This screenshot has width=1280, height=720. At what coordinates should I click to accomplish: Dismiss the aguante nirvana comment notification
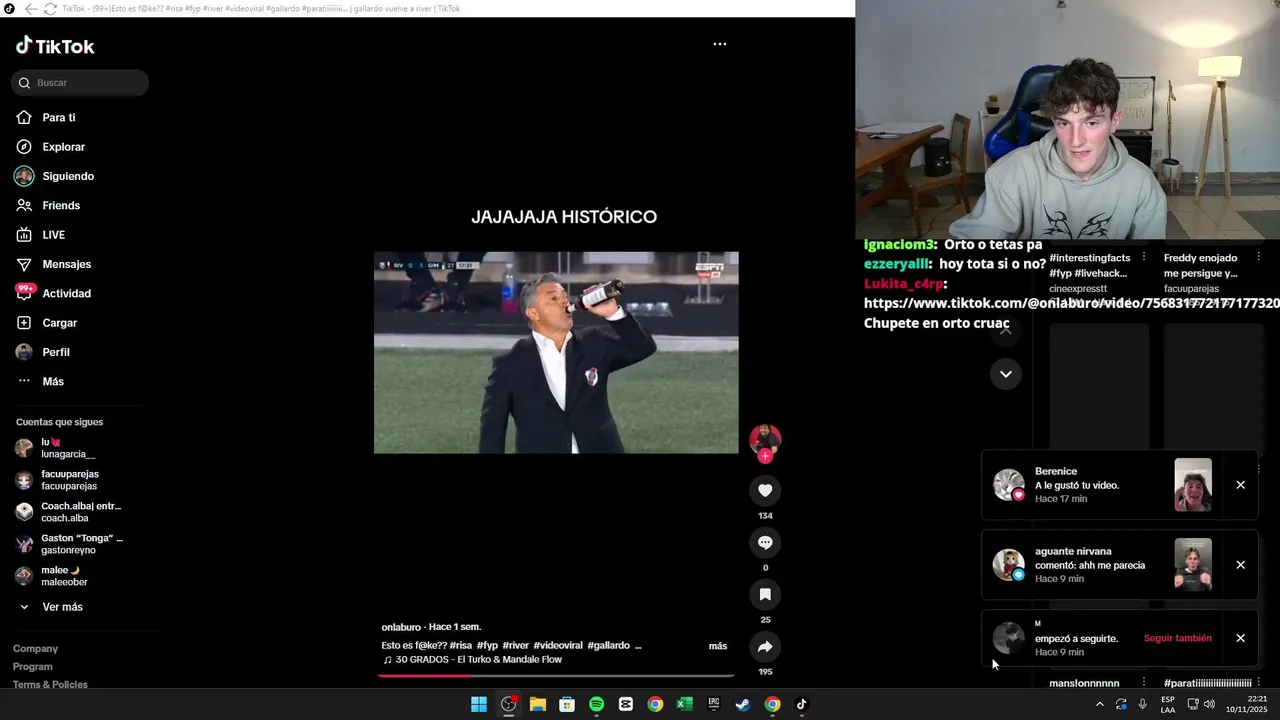(x=1240, y=565)
